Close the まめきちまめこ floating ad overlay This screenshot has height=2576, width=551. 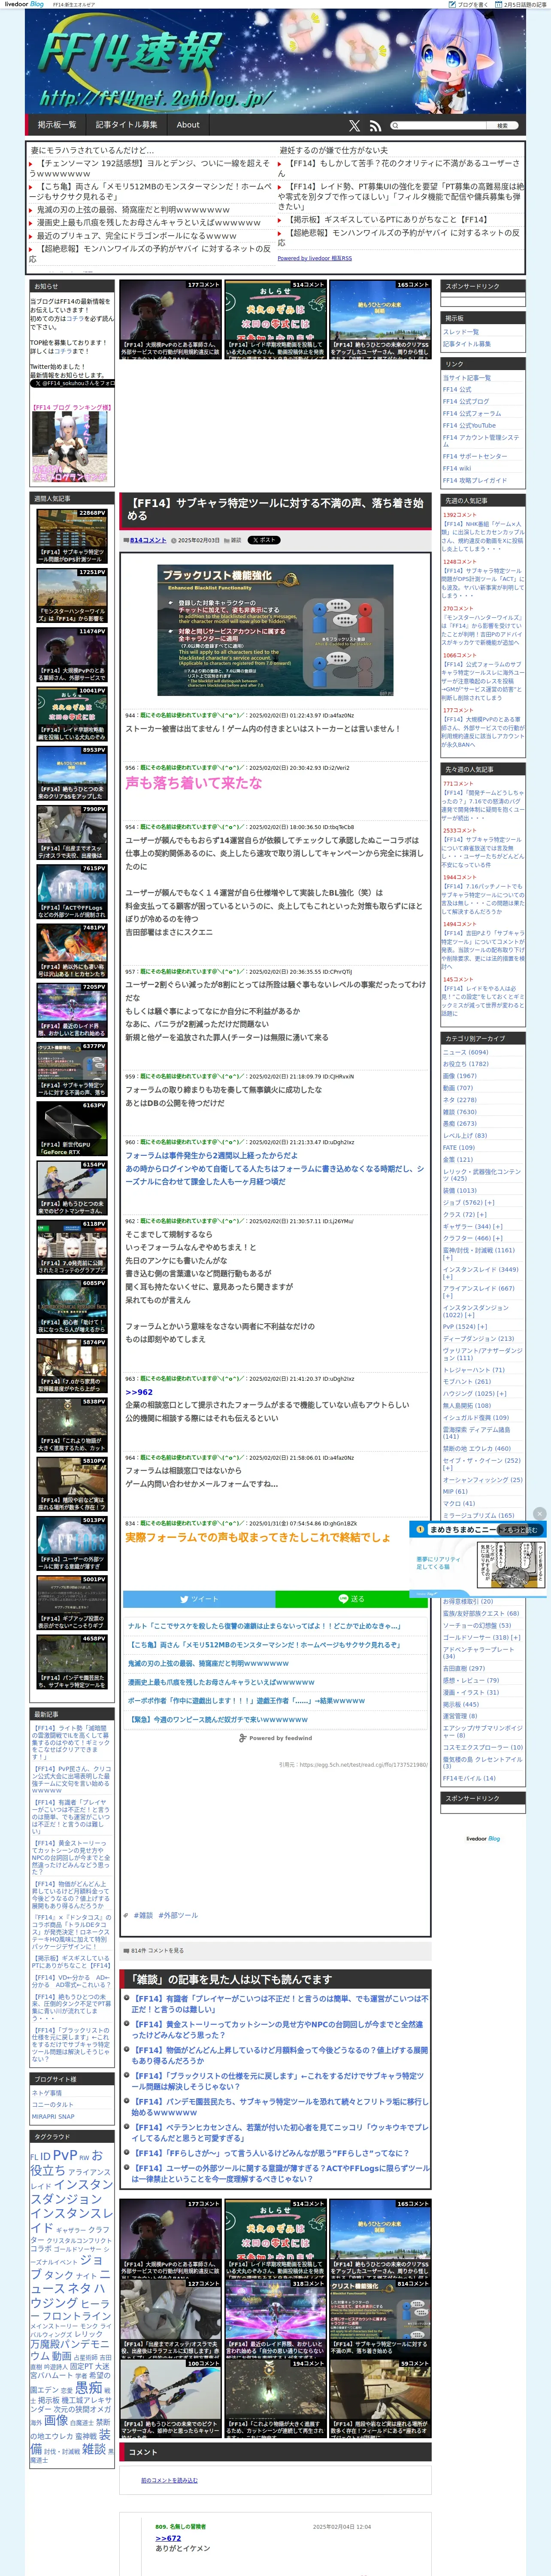(x=540, y=1514)
